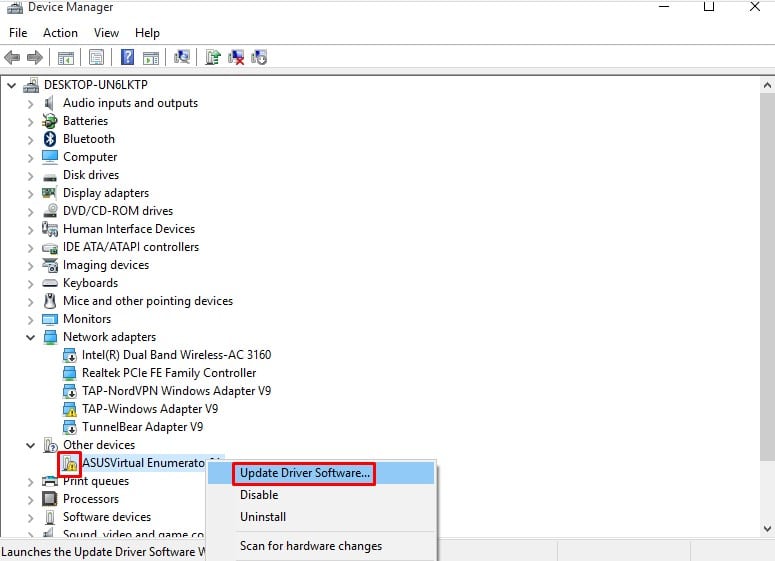Screen dimensions: 775x561
Task: Select TAP-Windows Adapter V9 device
Action: tap(150, 409)
